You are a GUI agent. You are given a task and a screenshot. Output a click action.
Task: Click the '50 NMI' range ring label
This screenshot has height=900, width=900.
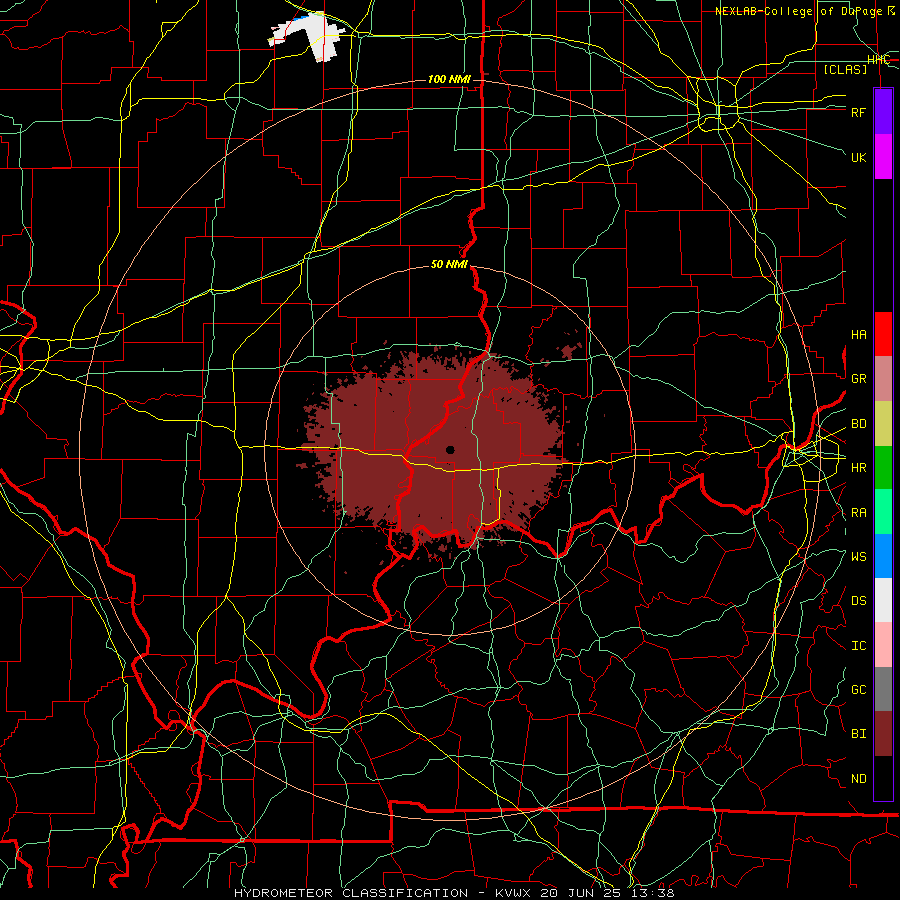(449, 265)
